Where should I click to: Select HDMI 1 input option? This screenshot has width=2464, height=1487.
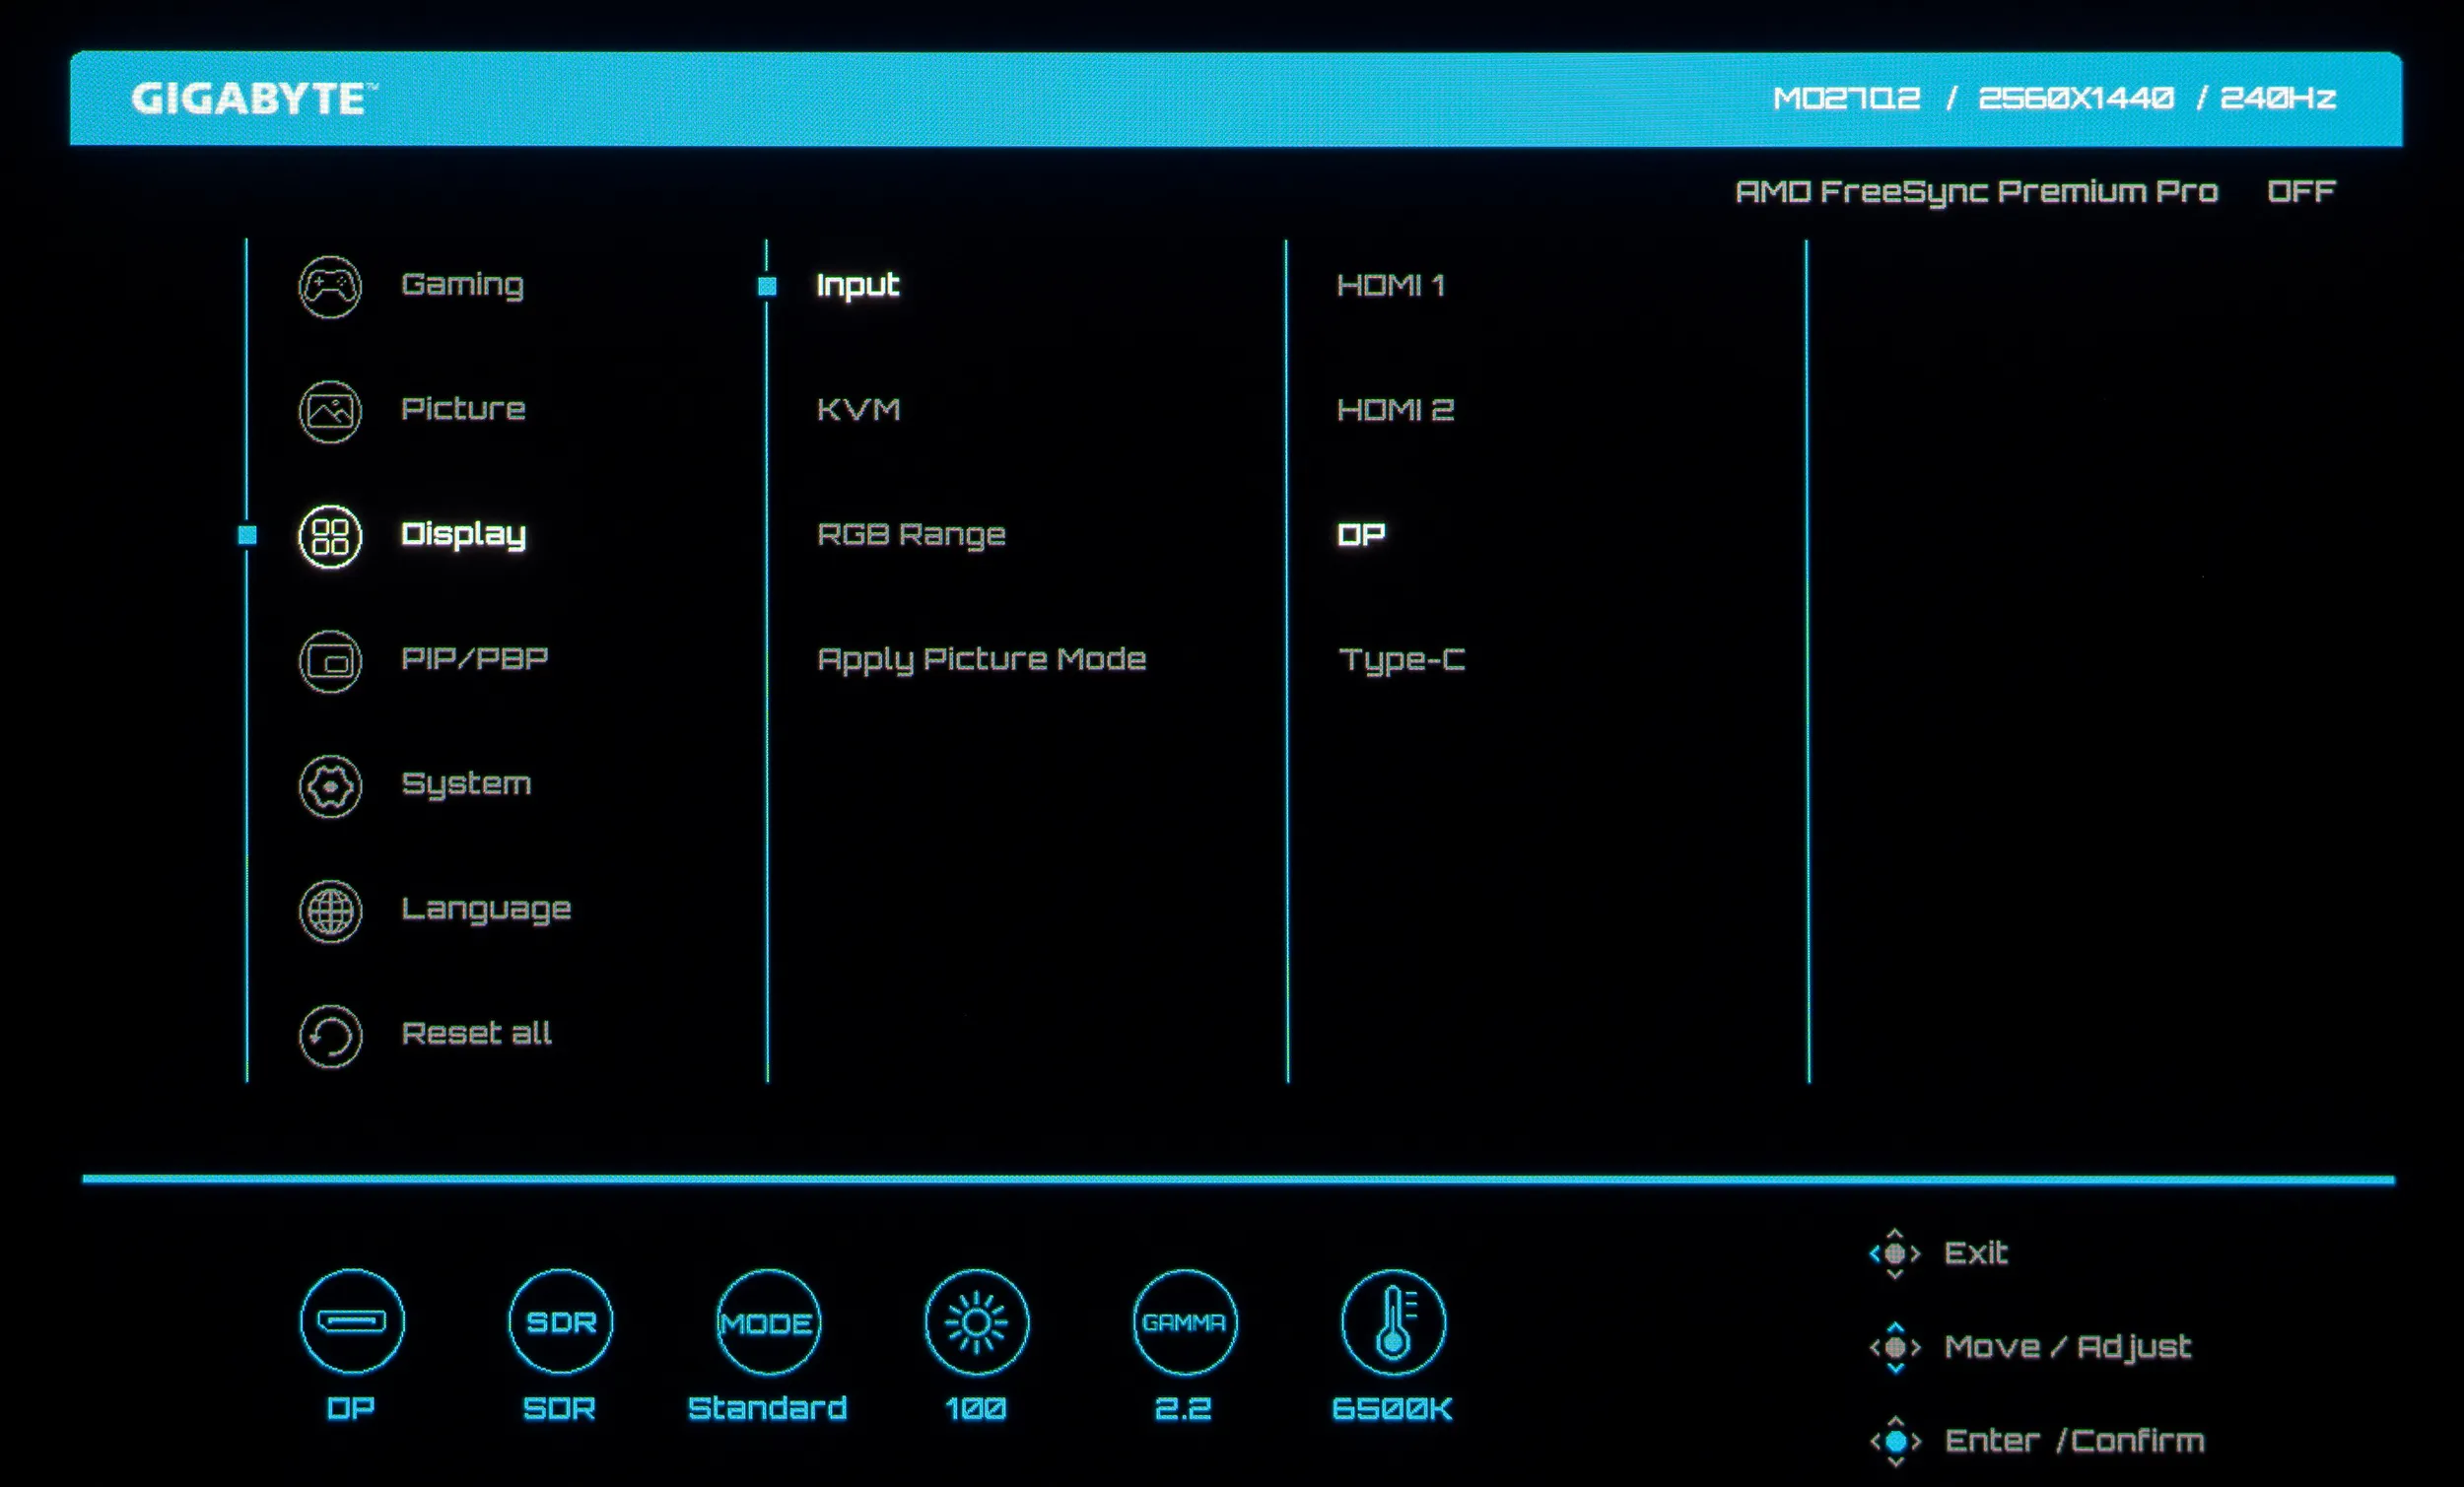(x=1390, y=286)
